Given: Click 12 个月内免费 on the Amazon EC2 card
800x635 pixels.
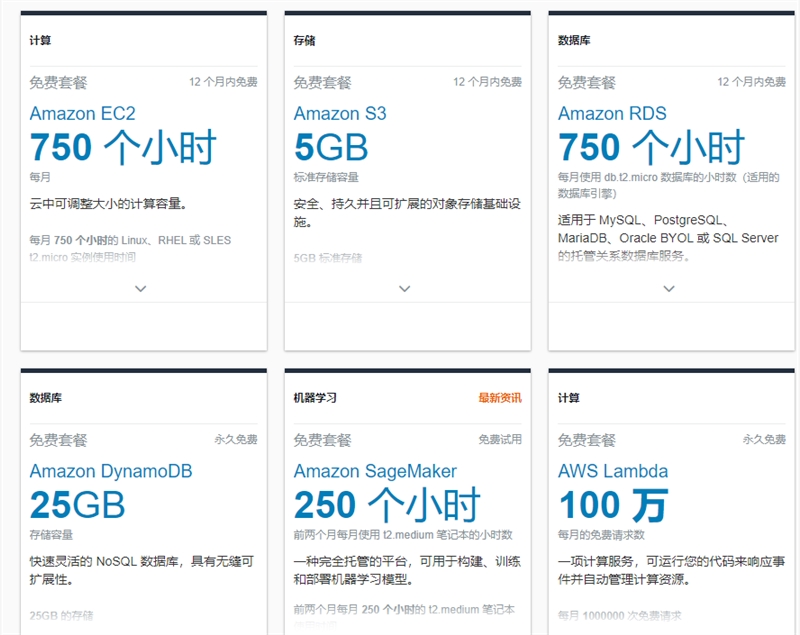Looking at the screenshot, I should coord(223,82).
